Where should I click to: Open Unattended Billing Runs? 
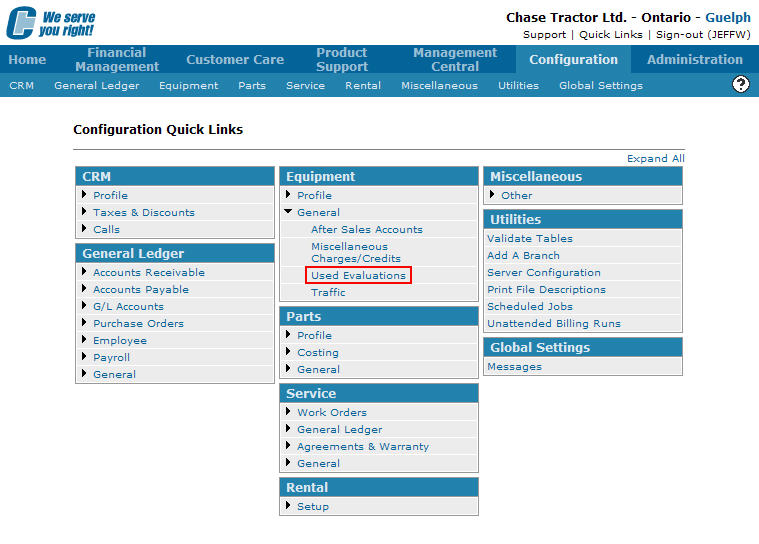coord(554,323)
